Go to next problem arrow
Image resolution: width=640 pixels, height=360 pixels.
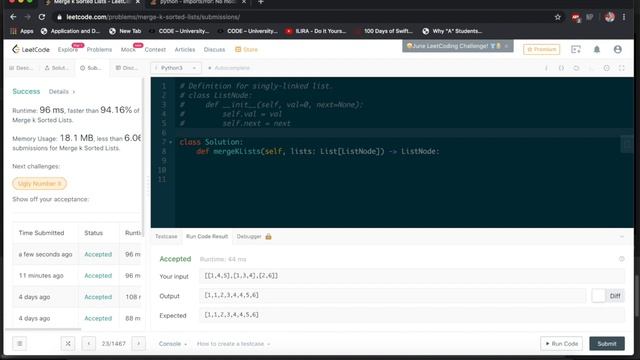[x=138, y=344]
